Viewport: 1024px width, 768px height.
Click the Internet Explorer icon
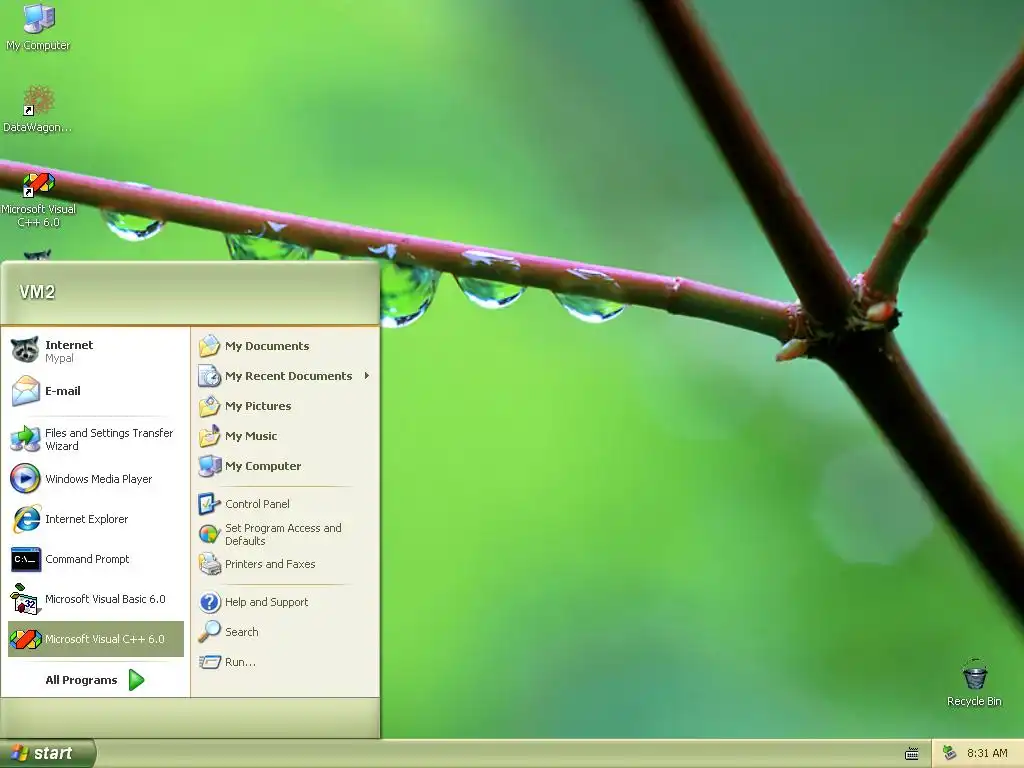[x=25, y=519]
